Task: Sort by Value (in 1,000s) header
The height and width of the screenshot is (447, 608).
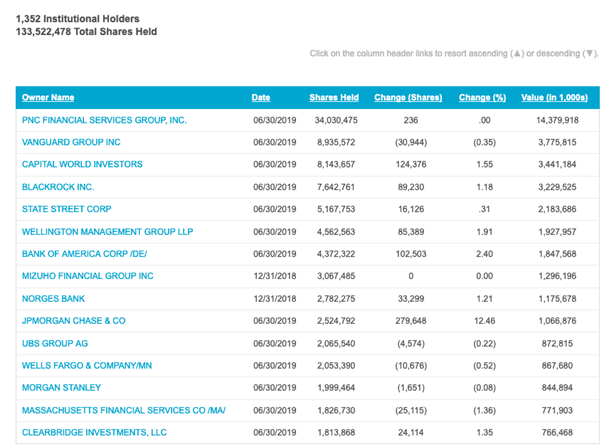Action: [554, 97]
